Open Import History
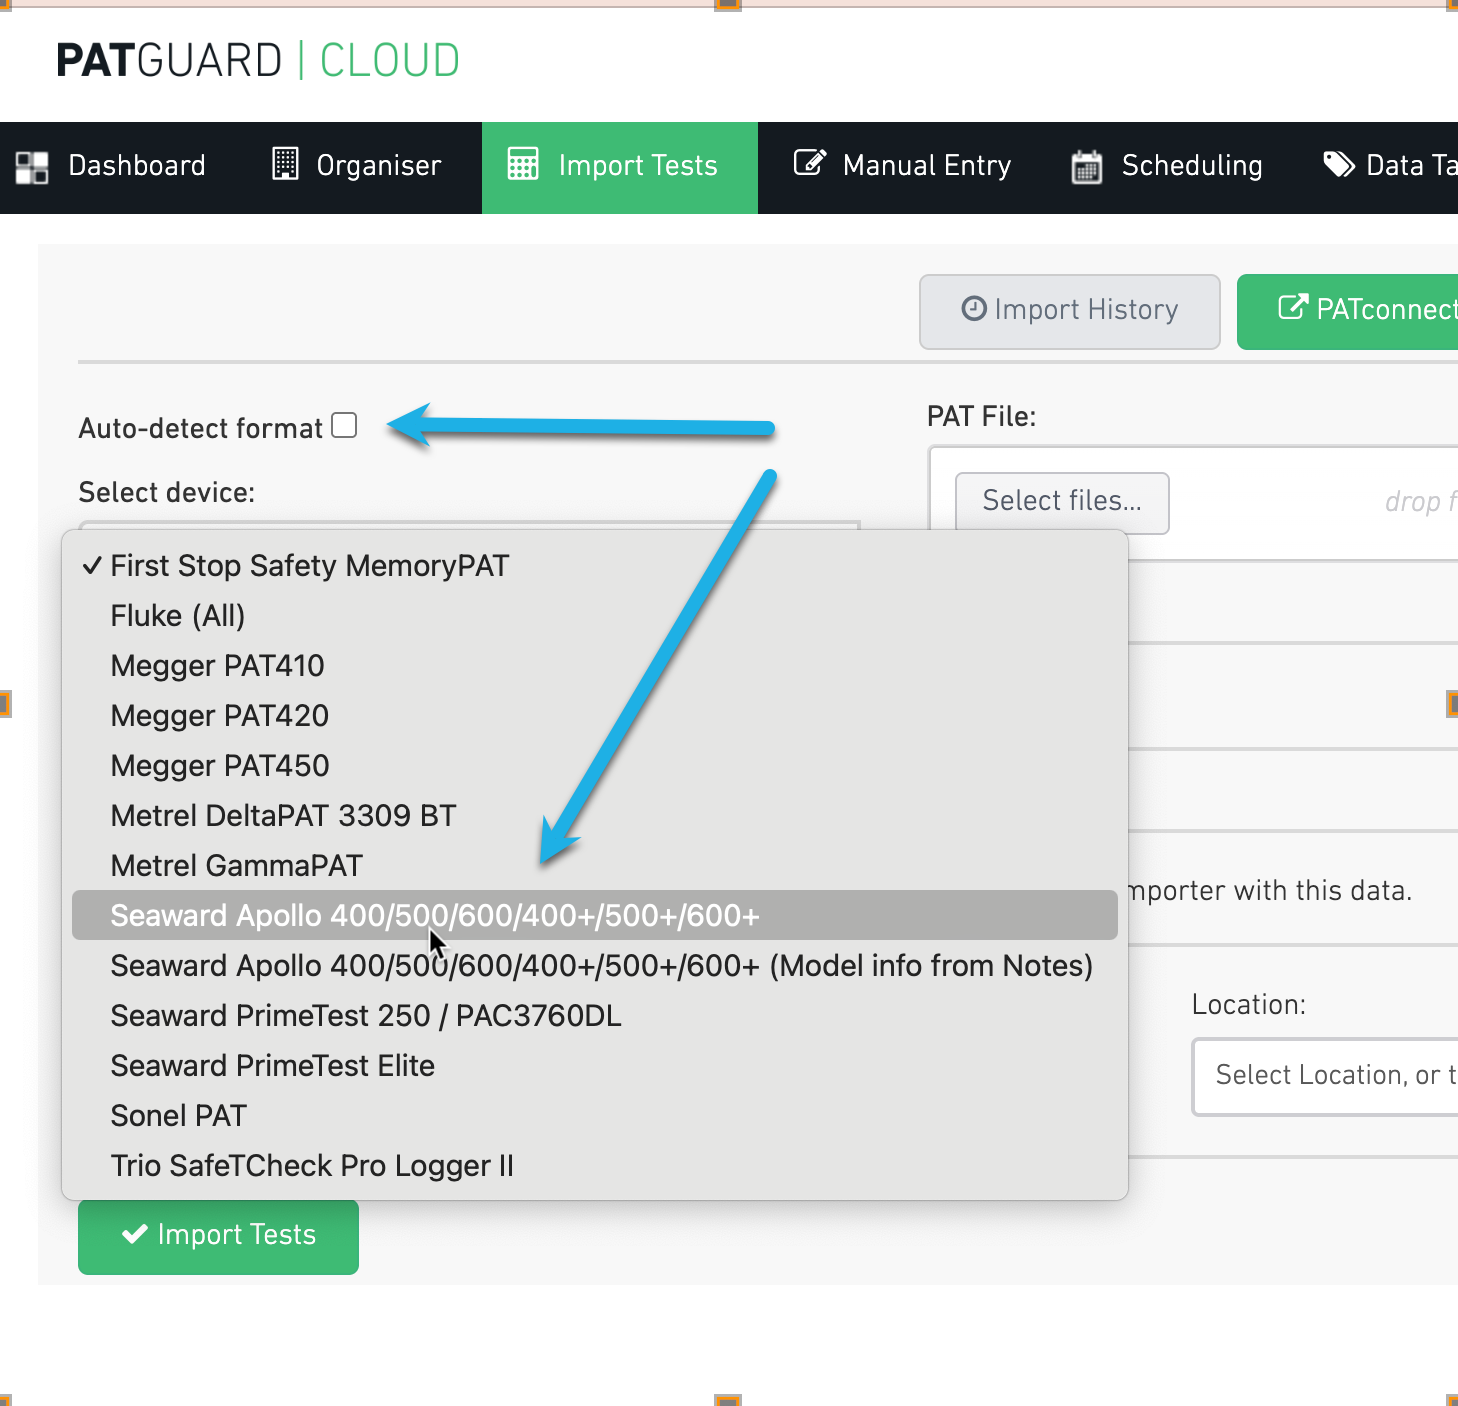The height and width of the screenshot is (1406, 1458). (1070, 311)
